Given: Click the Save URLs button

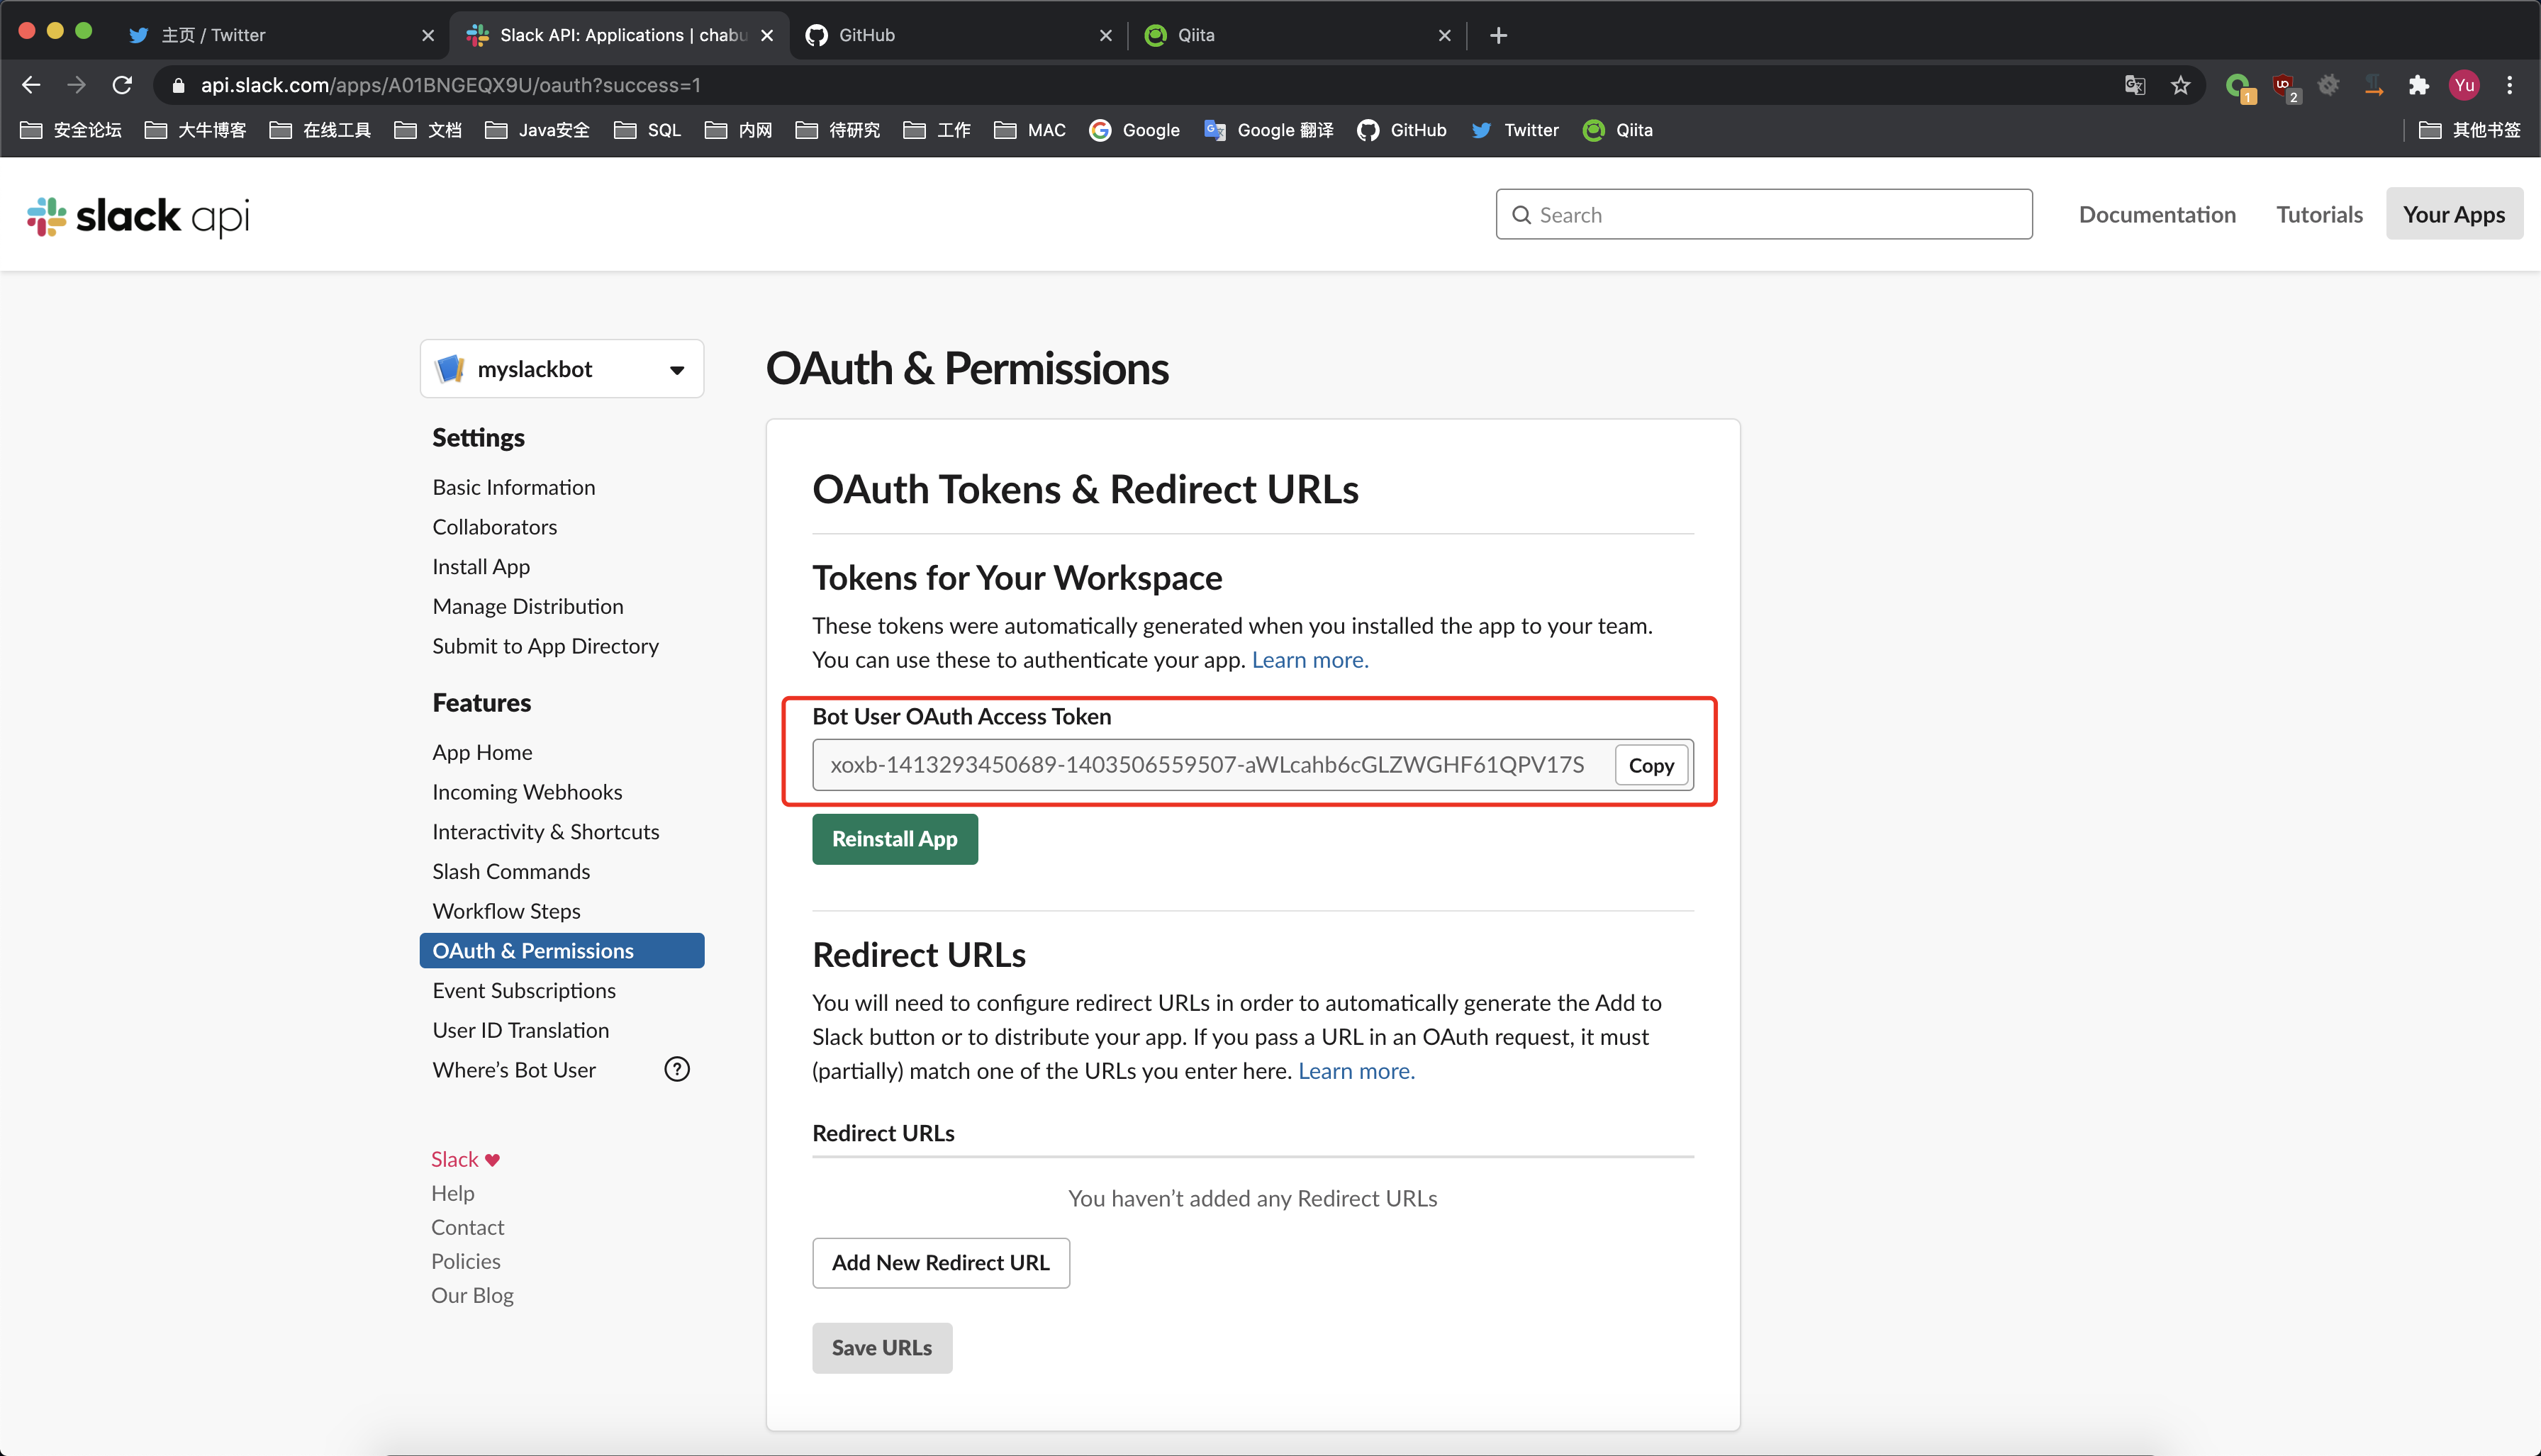Looking at the screenshot, I should (881, 1348).
